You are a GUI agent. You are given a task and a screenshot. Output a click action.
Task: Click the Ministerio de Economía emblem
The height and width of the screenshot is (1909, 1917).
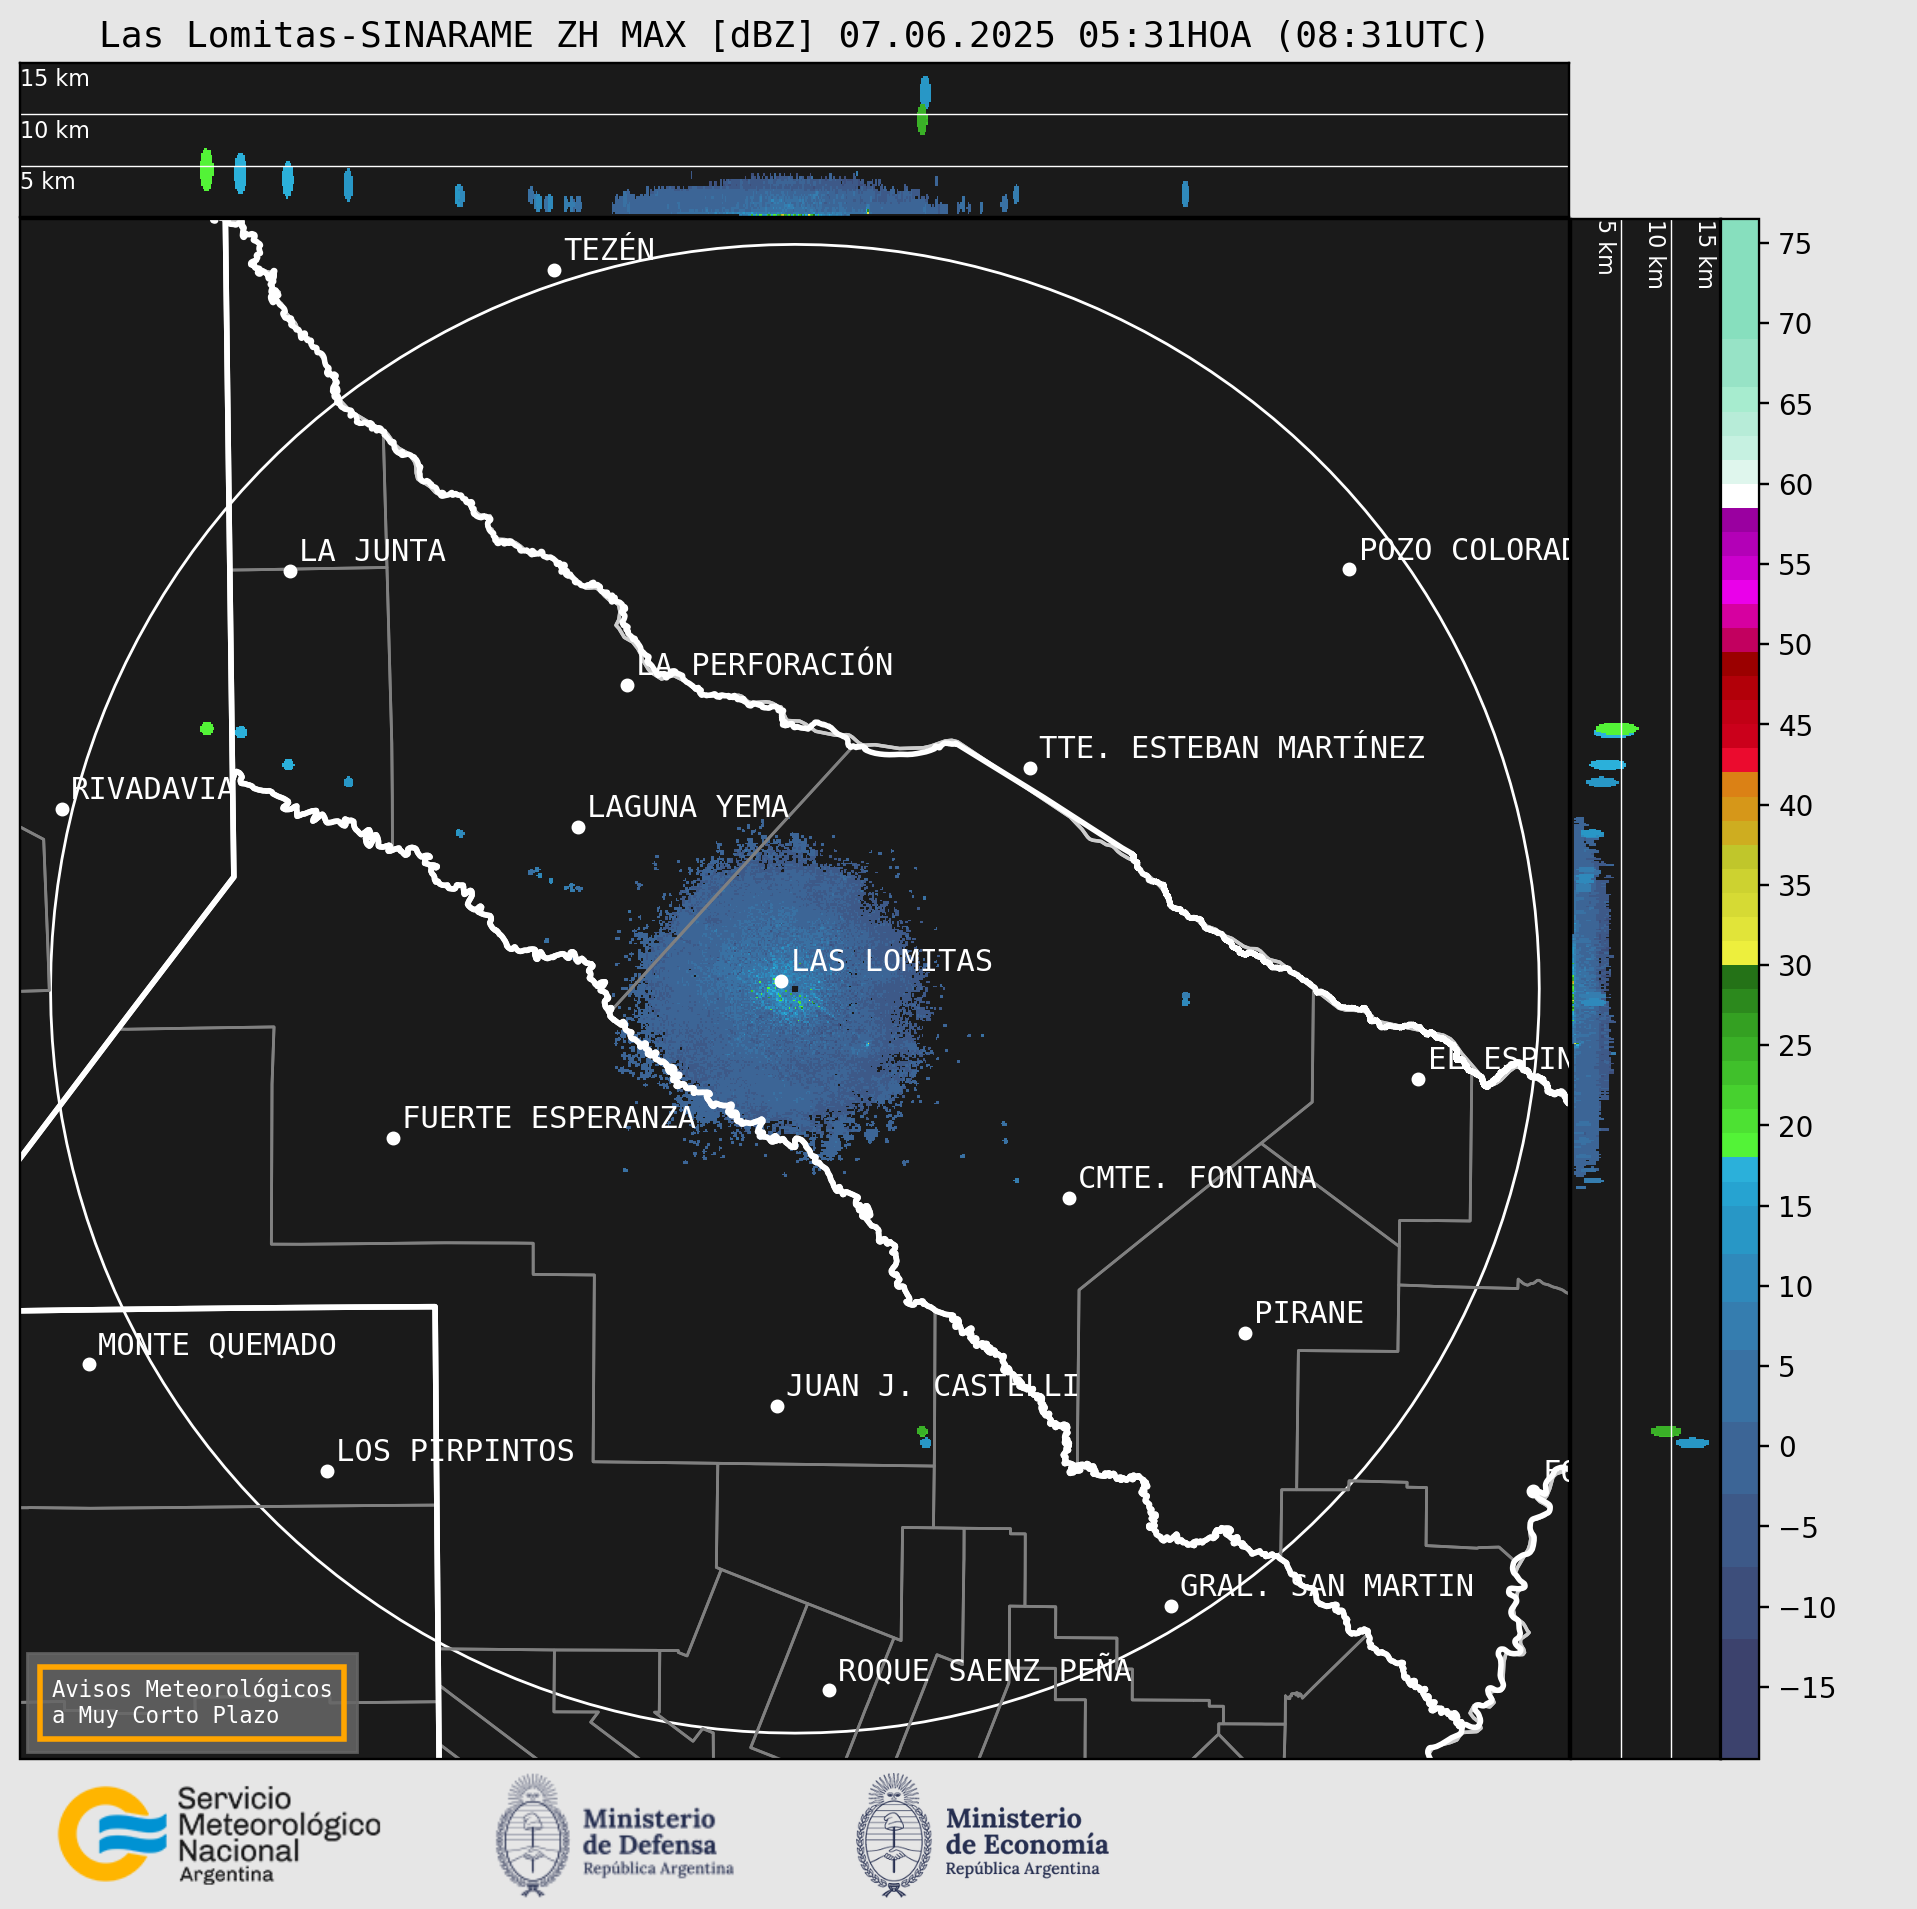[893, 1835]
